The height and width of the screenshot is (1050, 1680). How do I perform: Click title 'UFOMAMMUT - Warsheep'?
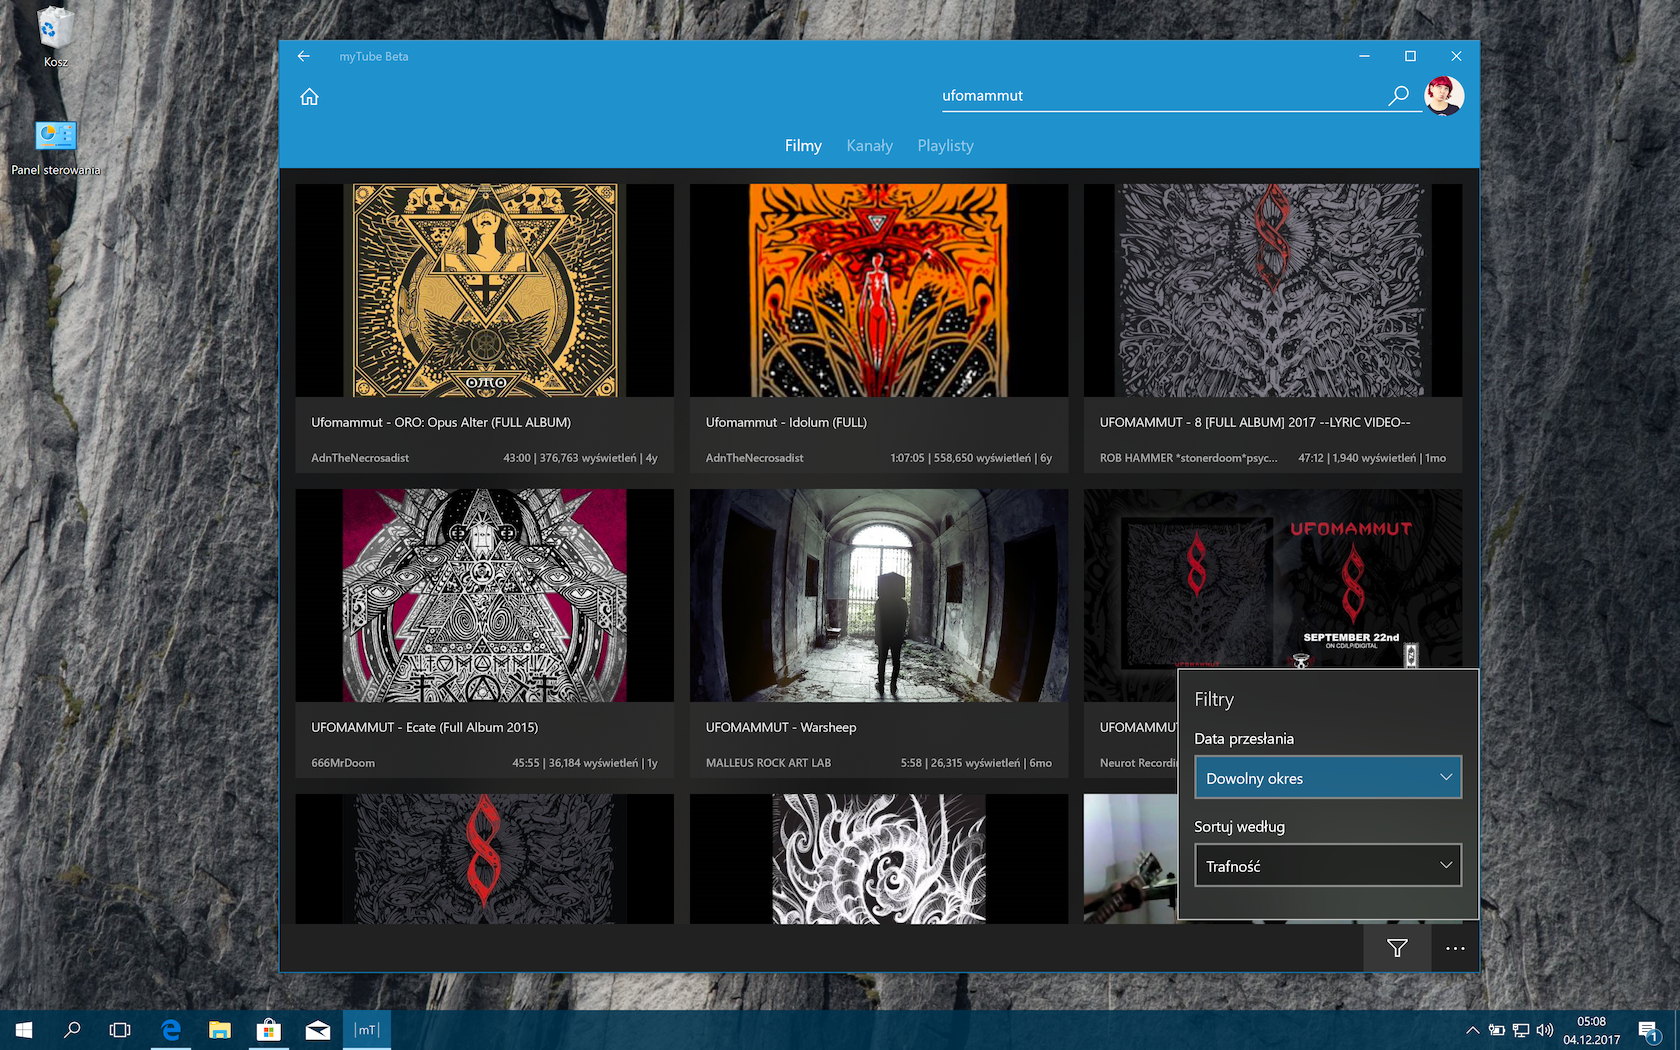click(781, 728)
